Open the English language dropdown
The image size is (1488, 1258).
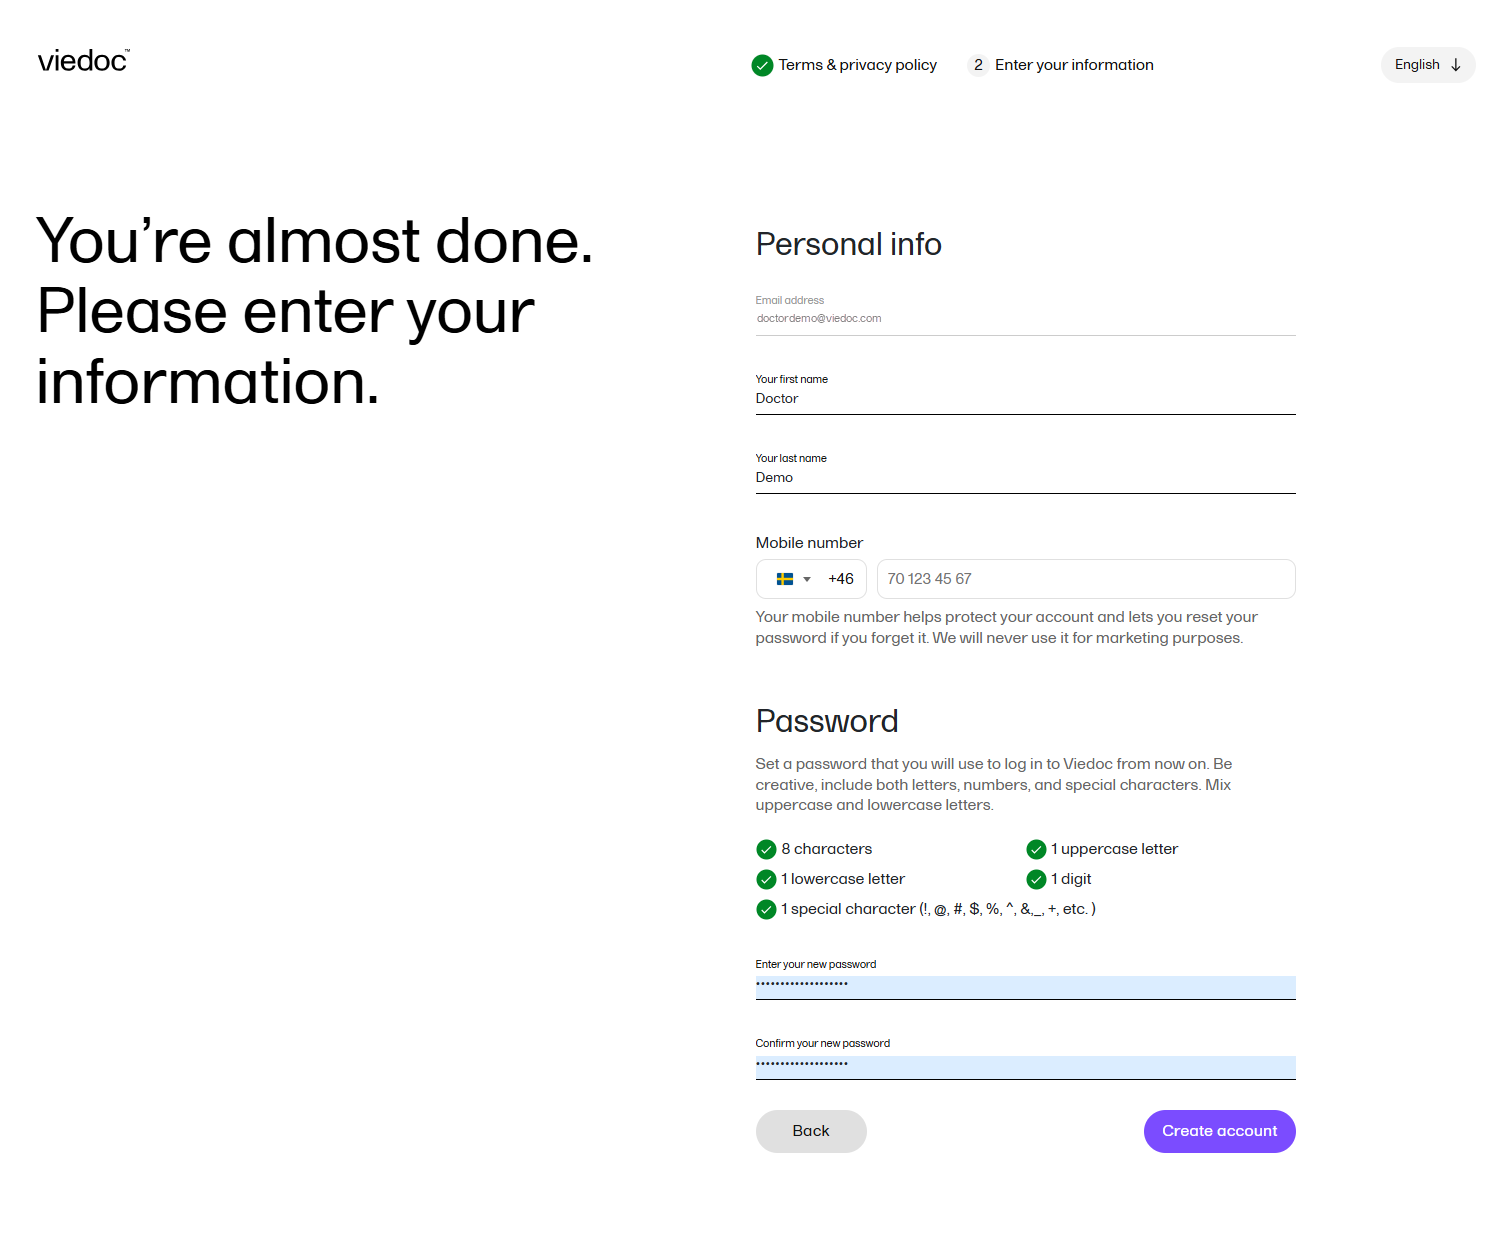coord(1427,65)
